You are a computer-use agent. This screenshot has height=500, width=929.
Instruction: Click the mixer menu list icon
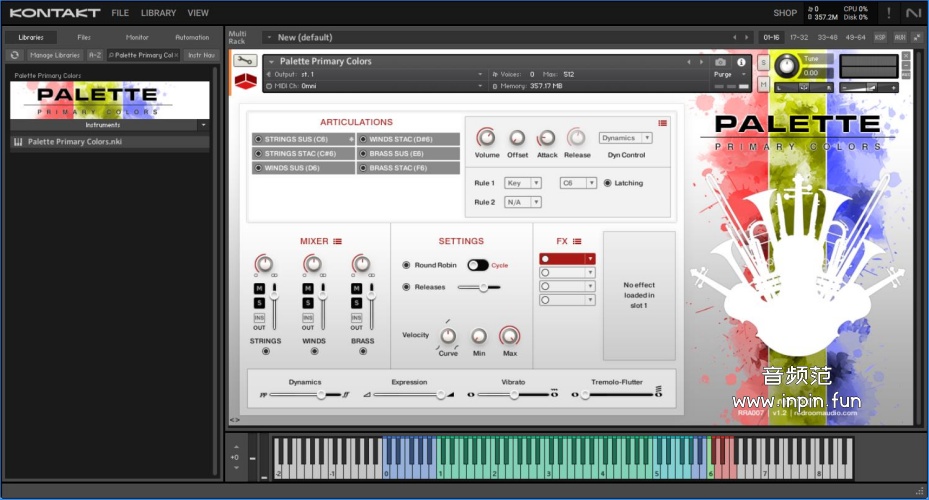coord(338,241)
